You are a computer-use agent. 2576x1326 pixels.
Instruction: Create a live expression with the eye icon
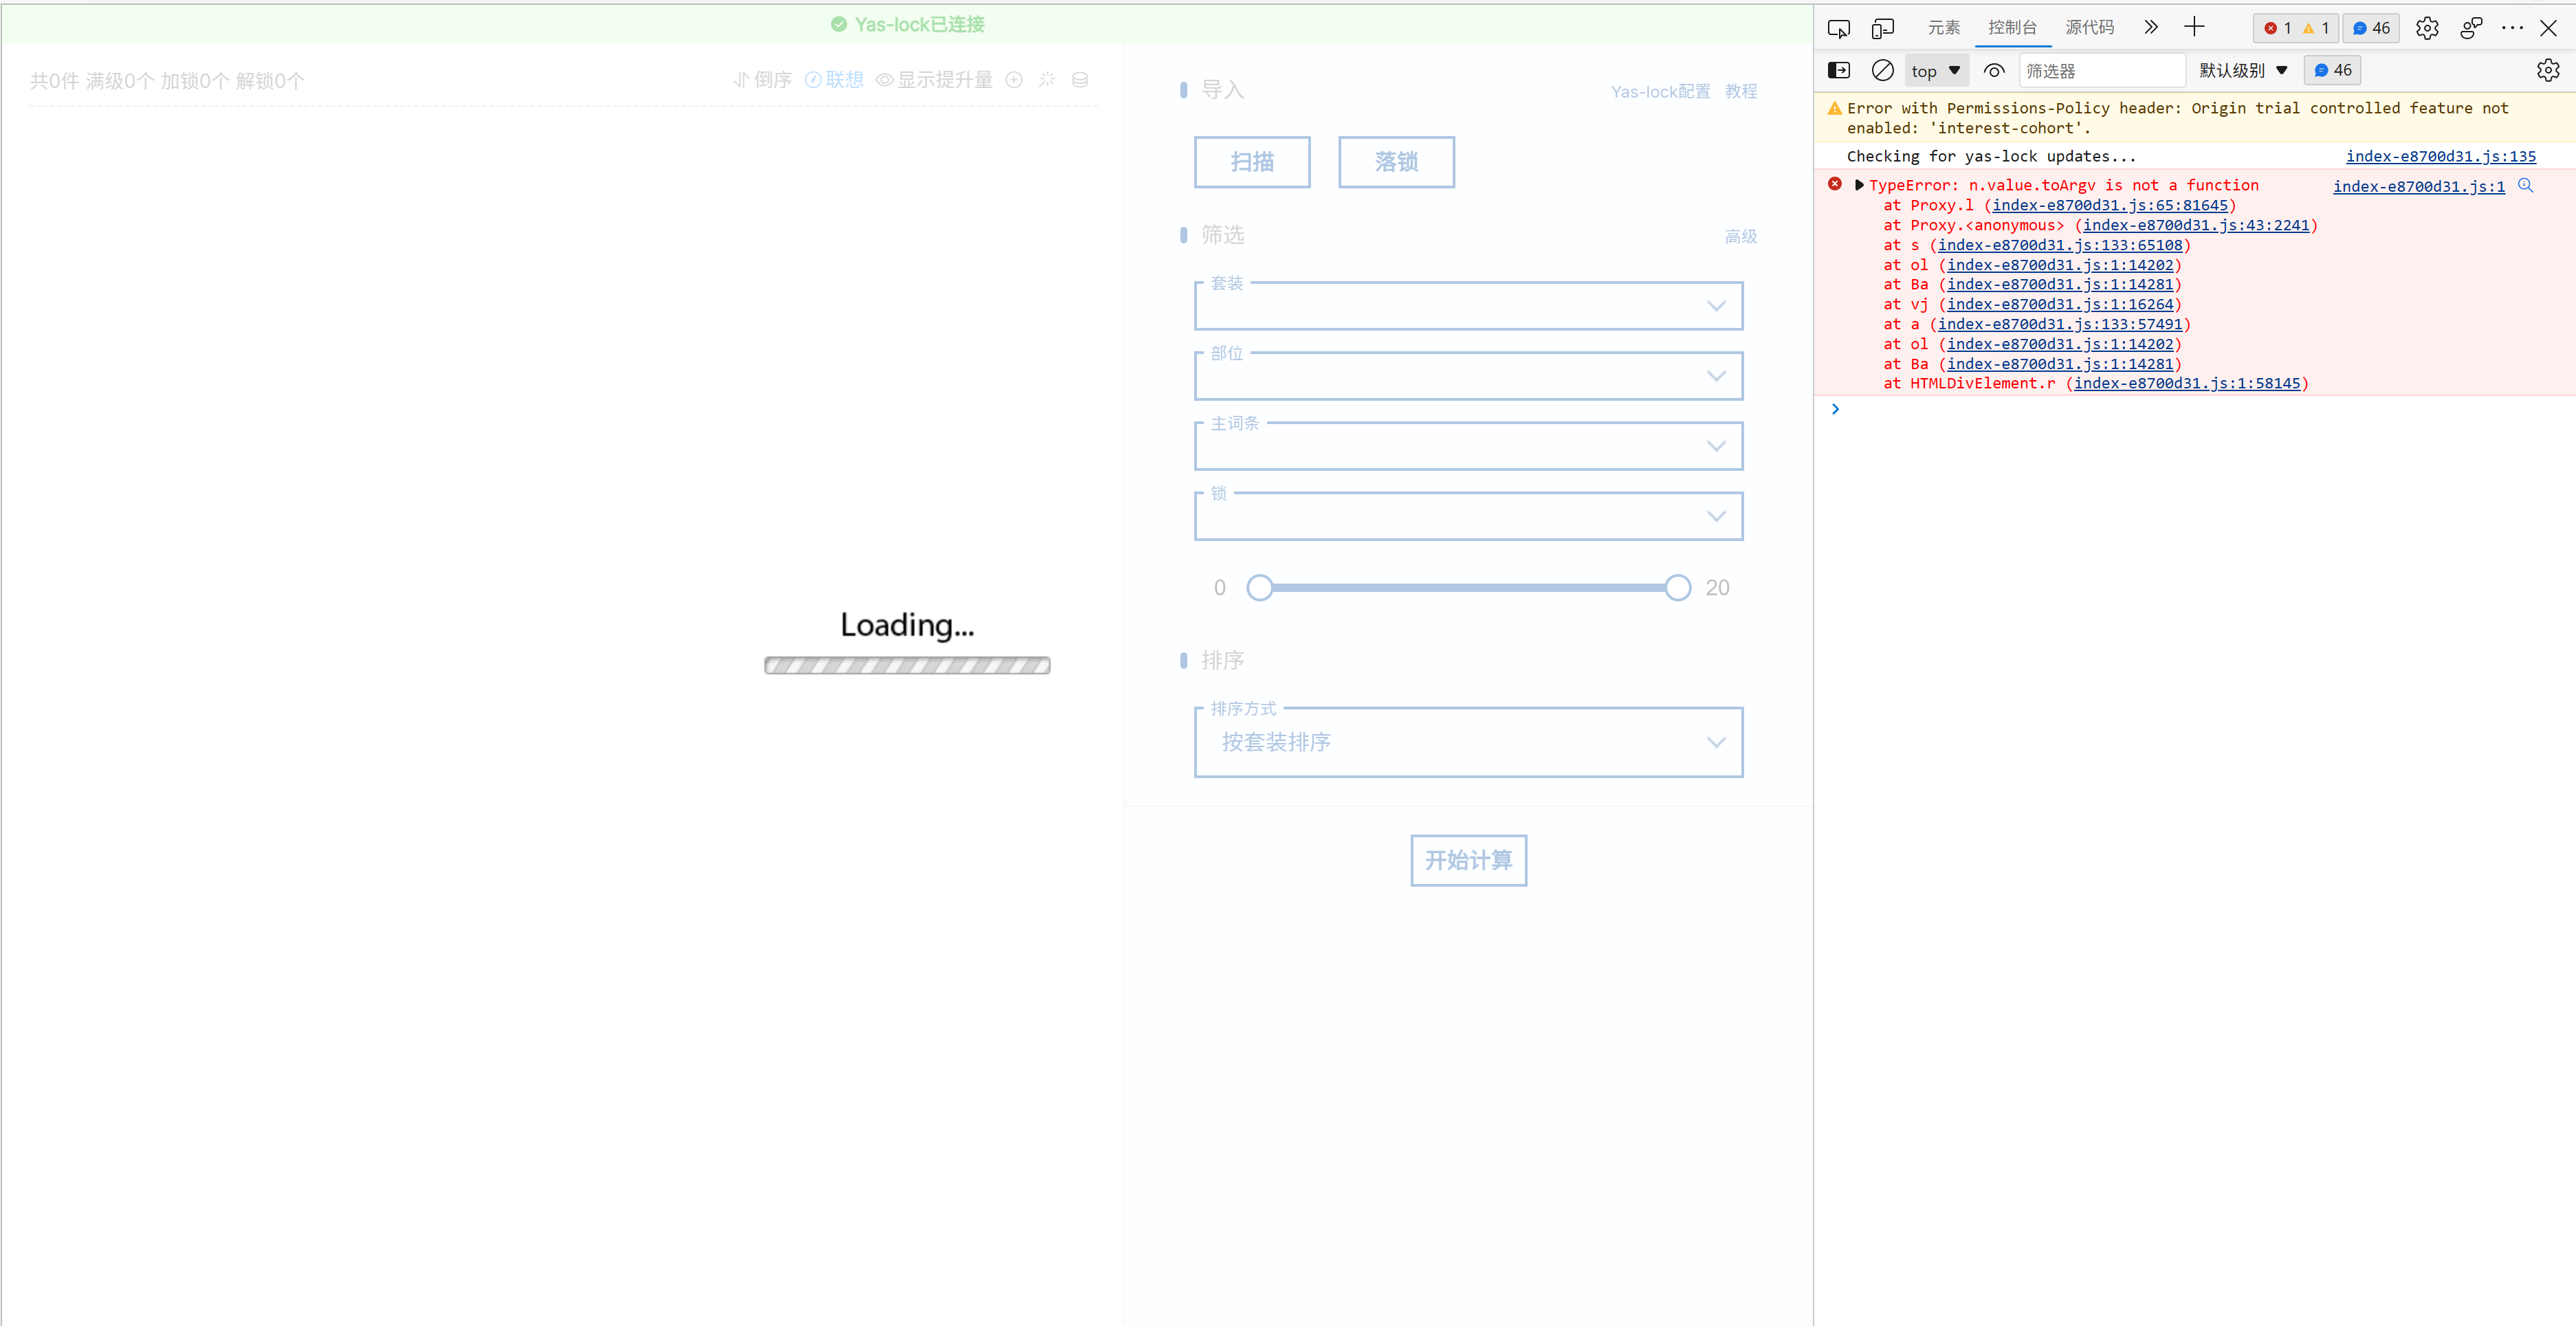[1995, 70]
